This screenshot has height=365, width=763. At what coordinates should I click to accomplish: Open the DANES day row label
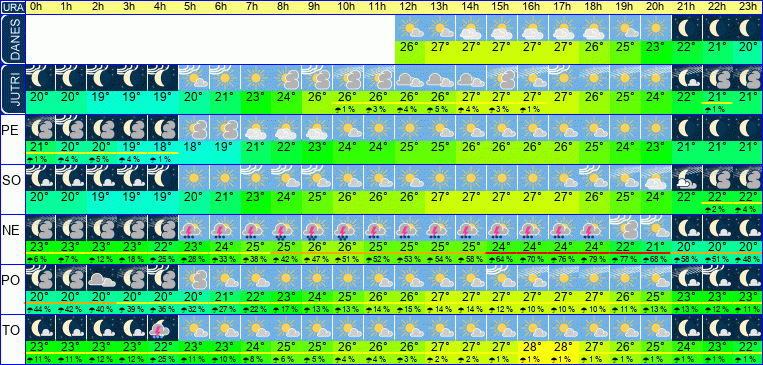pos(12,39)
